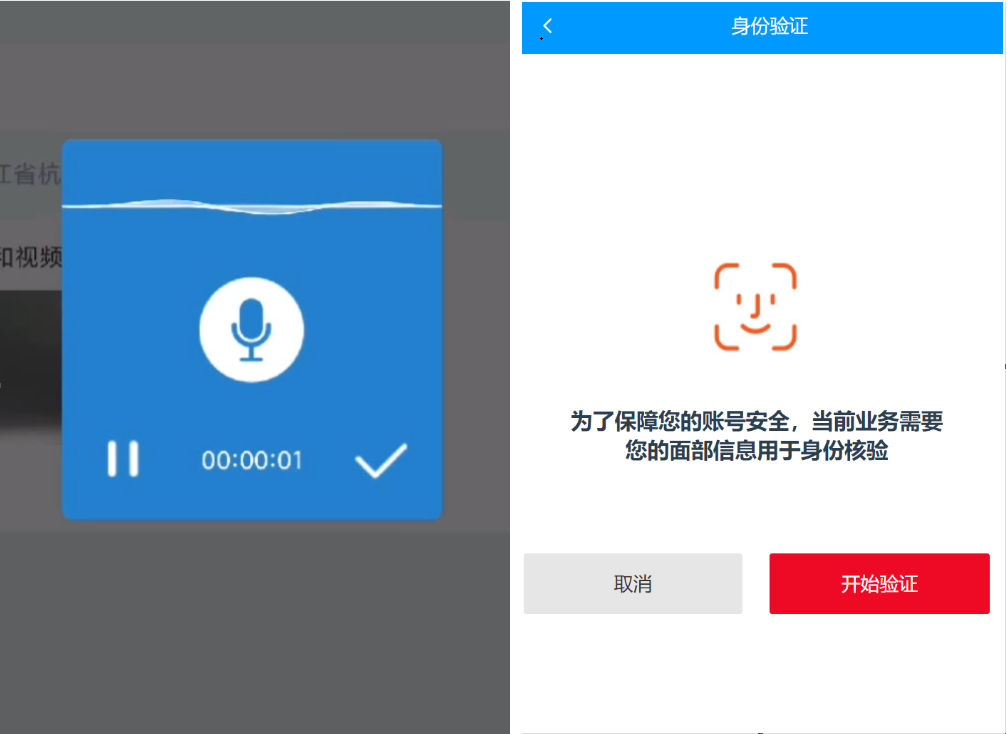
Task: Click the white audio waveform line
Action: (x=251, y=205)
